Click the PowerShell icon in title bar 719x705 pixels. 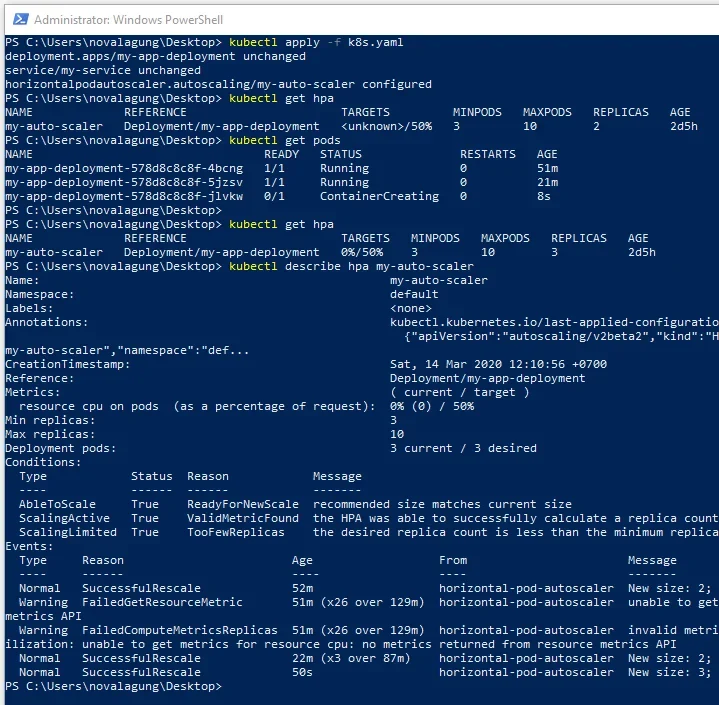tap(20, 19)
